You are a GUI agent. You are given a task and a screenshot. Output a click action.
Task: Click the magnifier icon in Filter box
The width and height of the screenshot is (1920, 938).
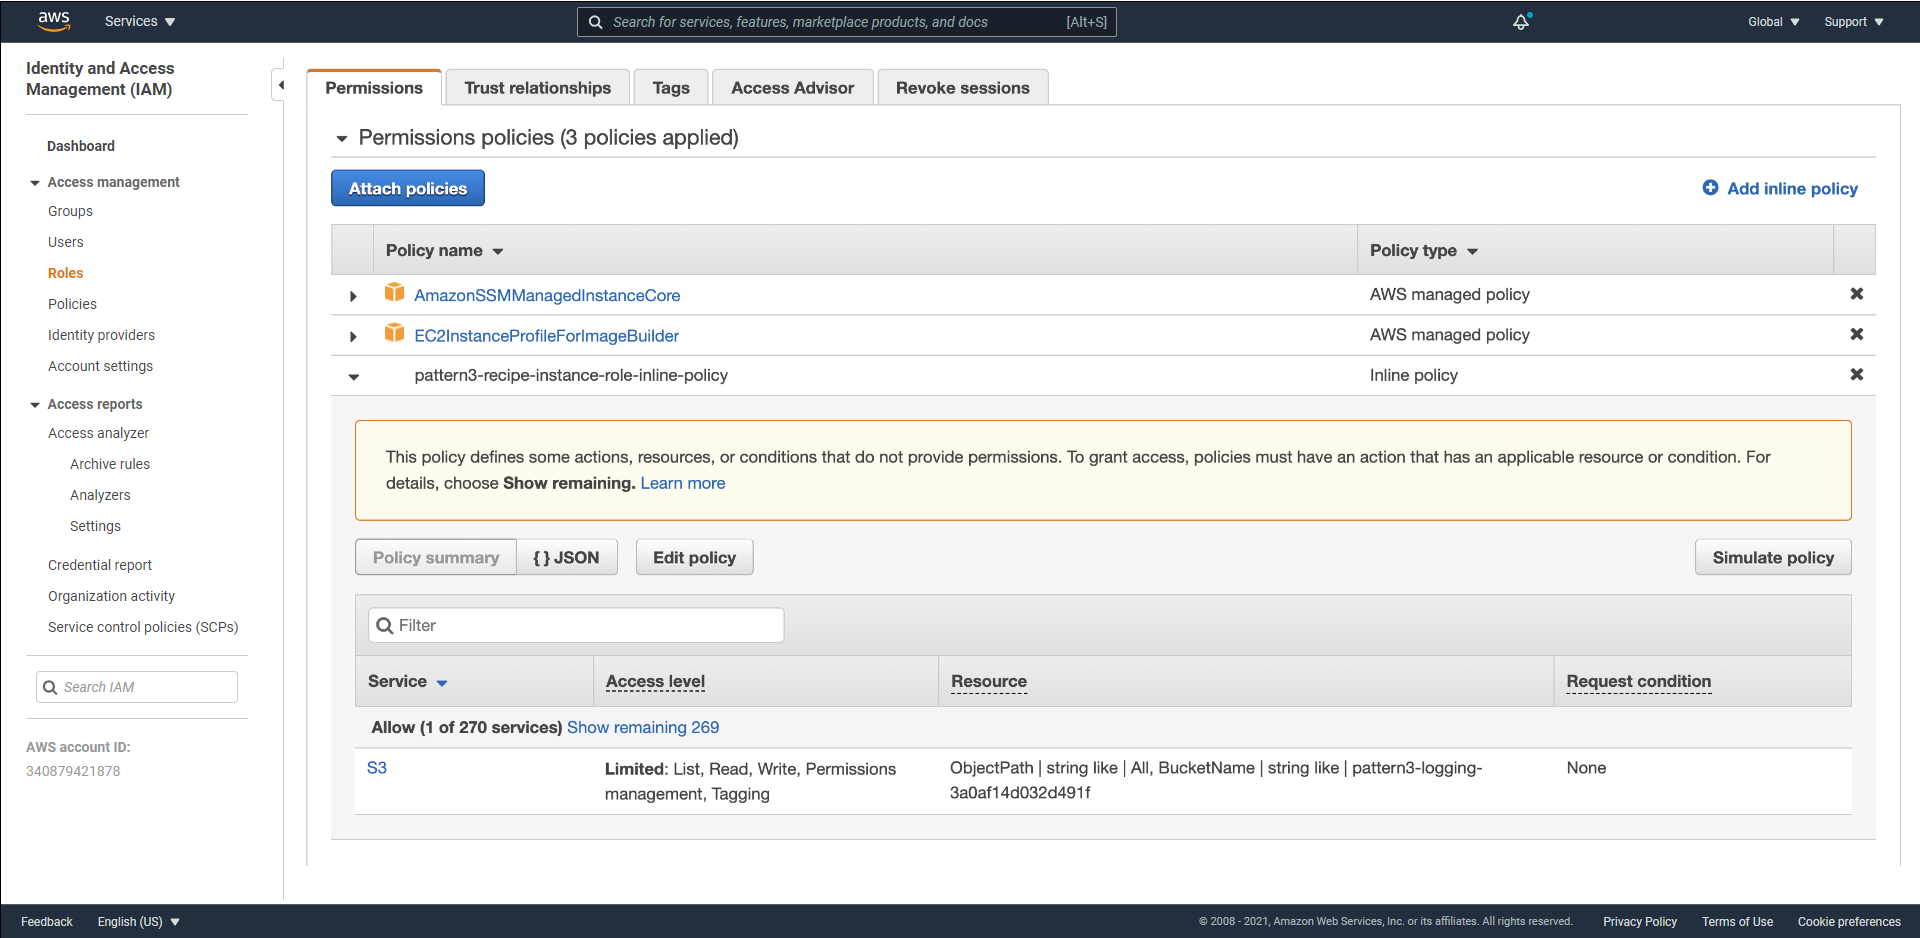(384, 626)
